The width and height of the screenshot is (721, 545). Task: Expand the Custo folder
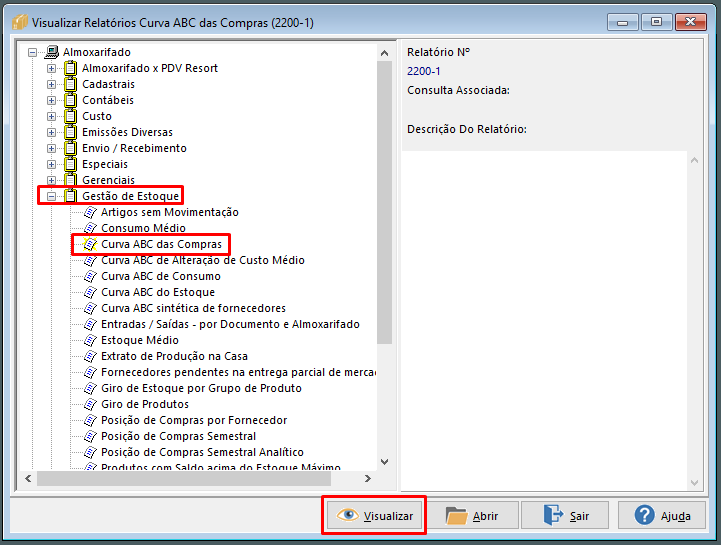52,116
